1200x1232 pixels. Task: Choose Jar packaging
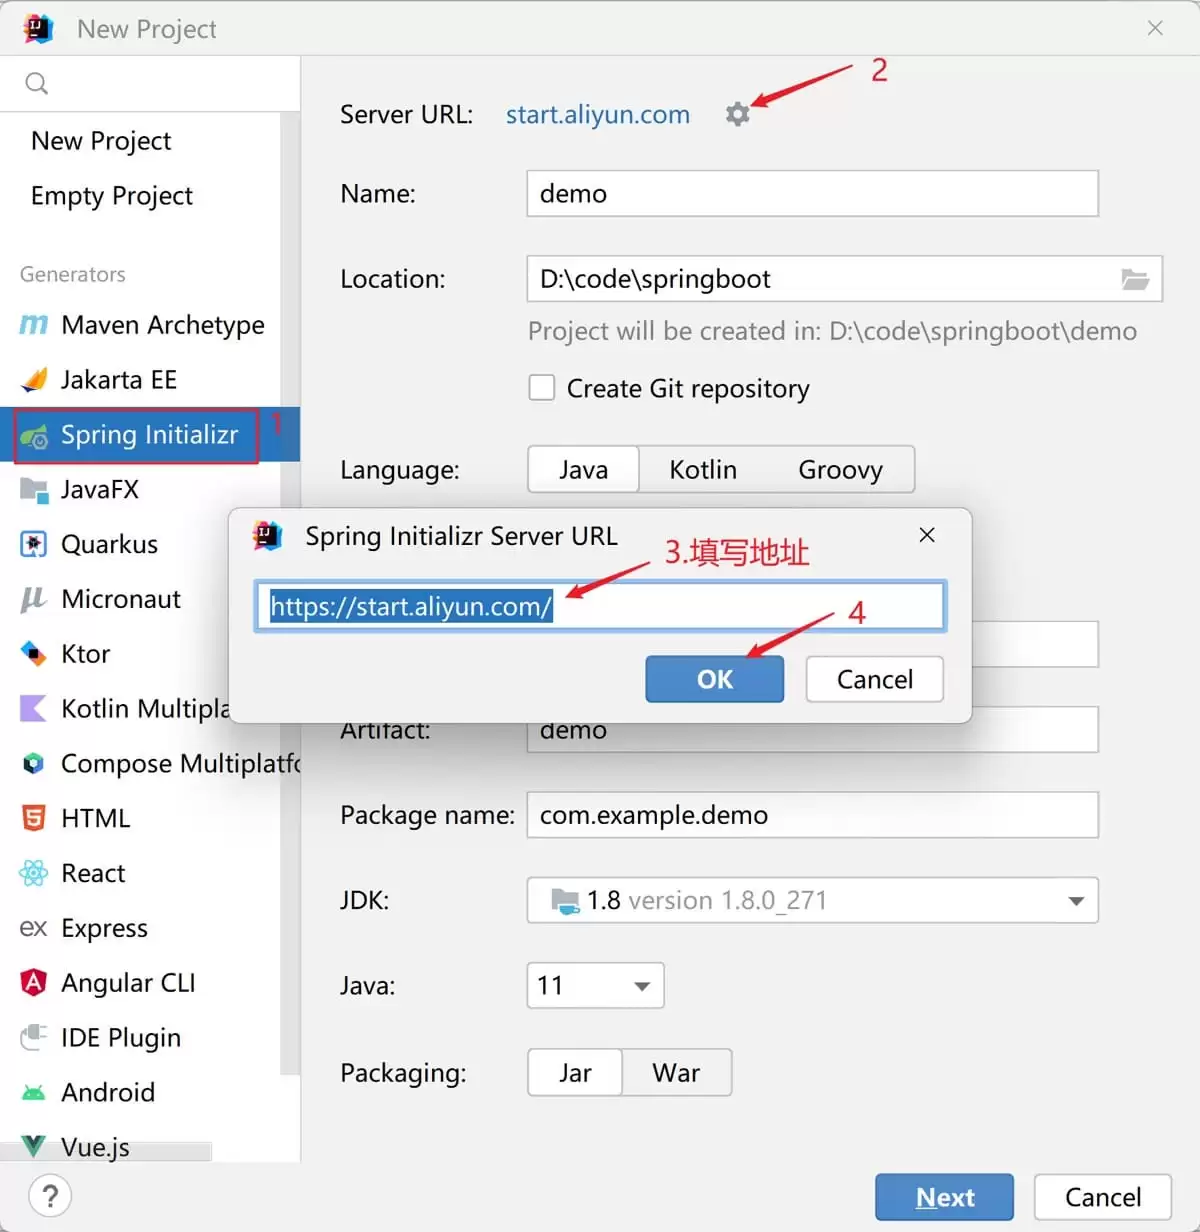click(x=575, y=1072)
